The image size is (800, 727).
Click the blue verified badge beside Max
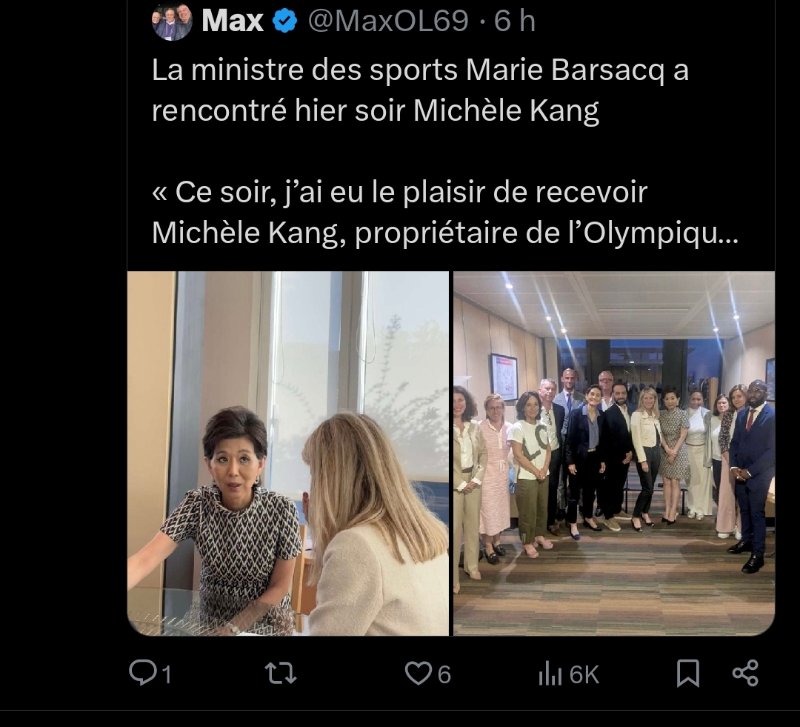pos(284,21)
